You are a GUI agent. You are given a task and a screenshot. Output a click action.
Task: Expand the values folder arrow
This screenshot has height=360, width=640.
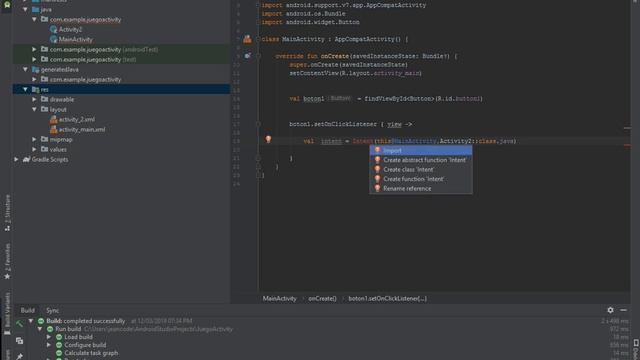click(x=35, y=149)
